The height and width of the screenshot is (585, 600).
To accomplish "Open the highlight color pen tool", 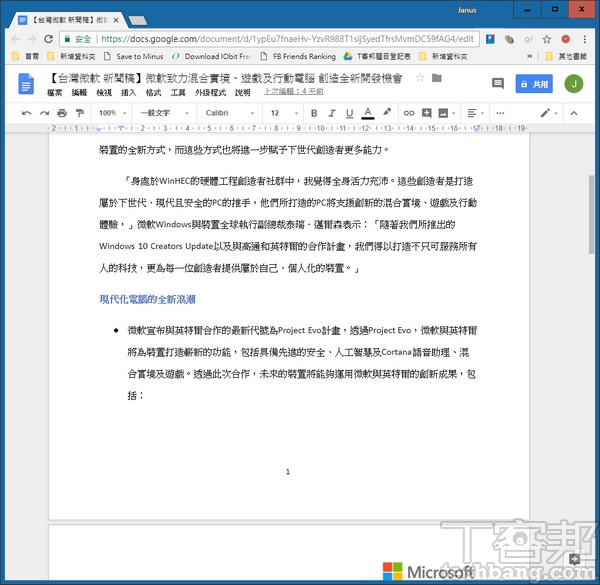I will pos(387,112).
